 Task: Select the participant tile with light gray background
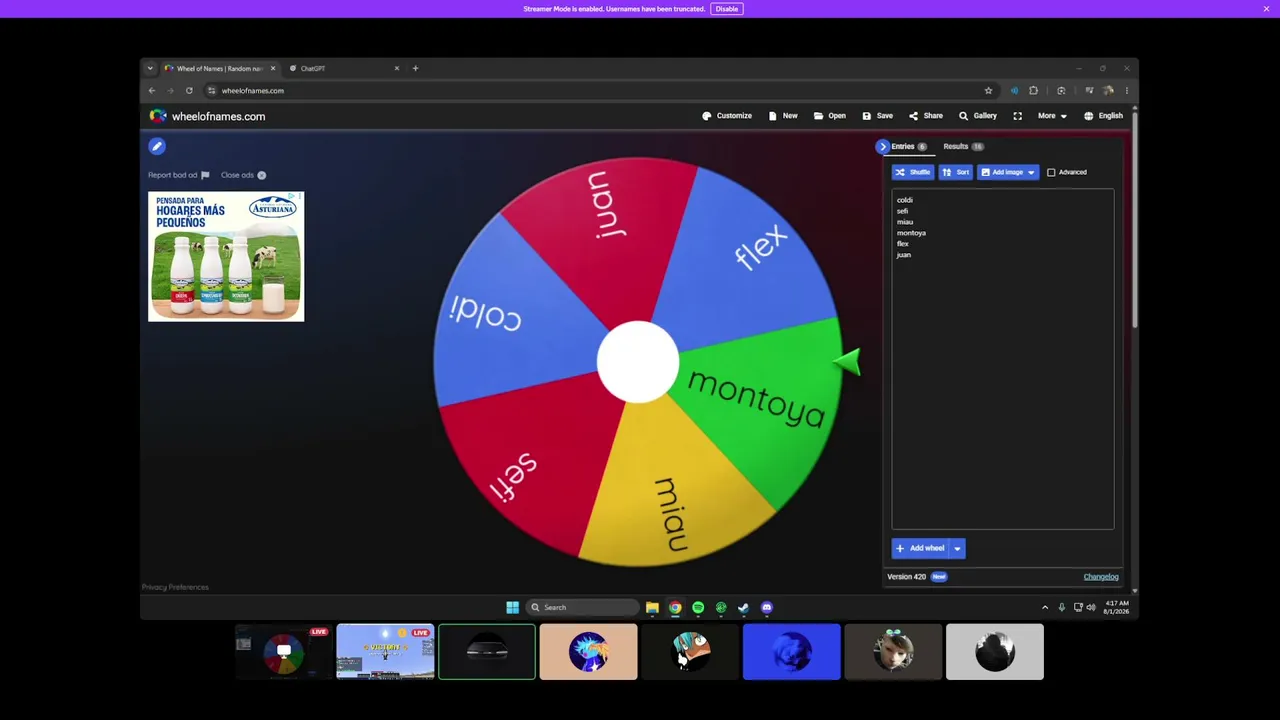click(994, 652)
